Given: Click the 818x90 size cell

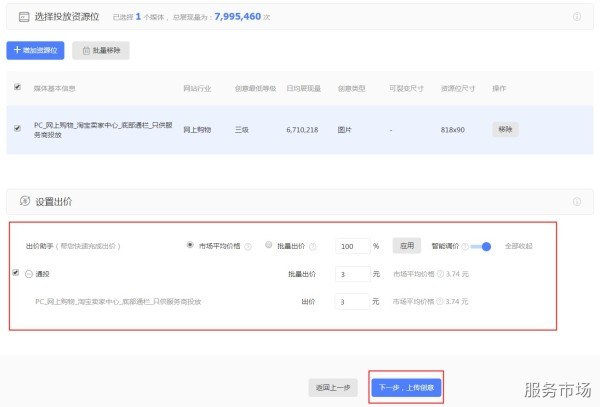Looking at the screenshot, I should pos(453,130).
